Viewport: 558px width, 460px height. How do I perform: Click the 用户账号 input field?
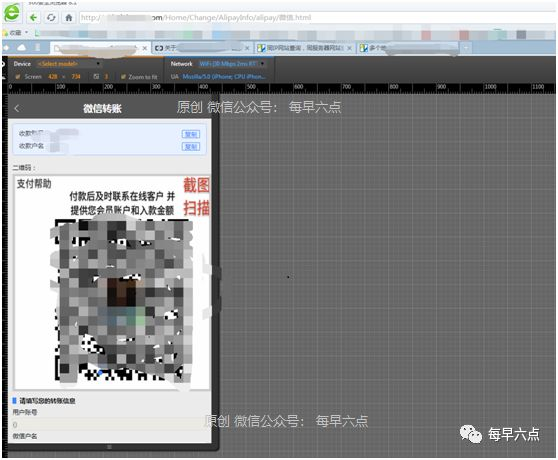(109, 424)
